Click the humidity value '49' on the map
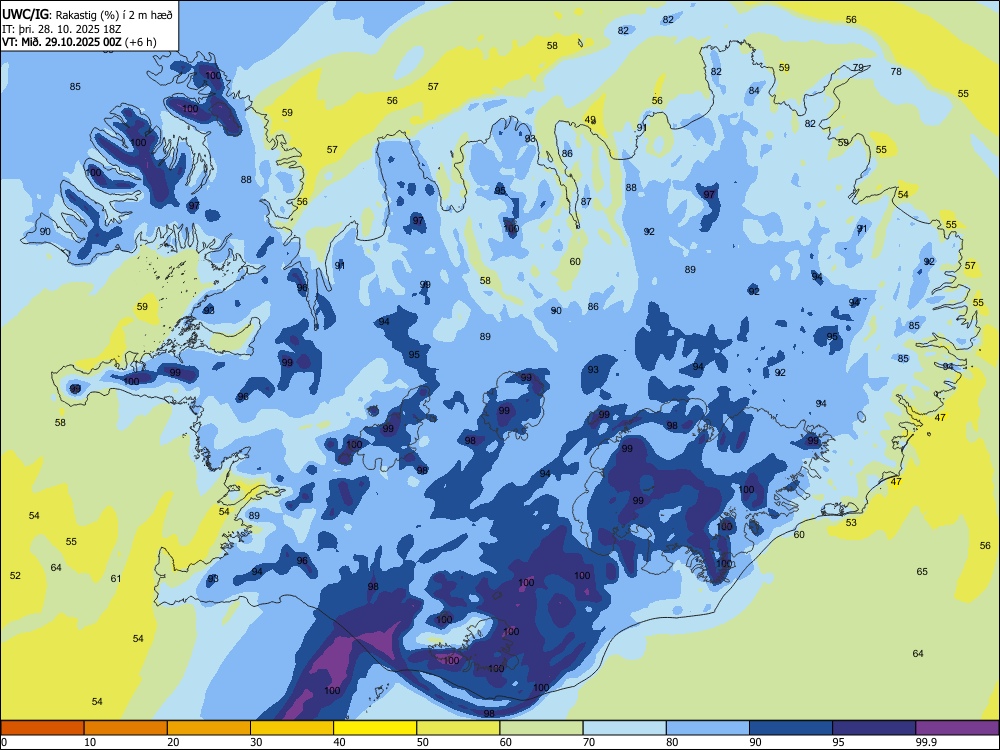Image resolution: width=1000 pixels, height=750 pixels. pyautogui.click(x=591, y=120)
